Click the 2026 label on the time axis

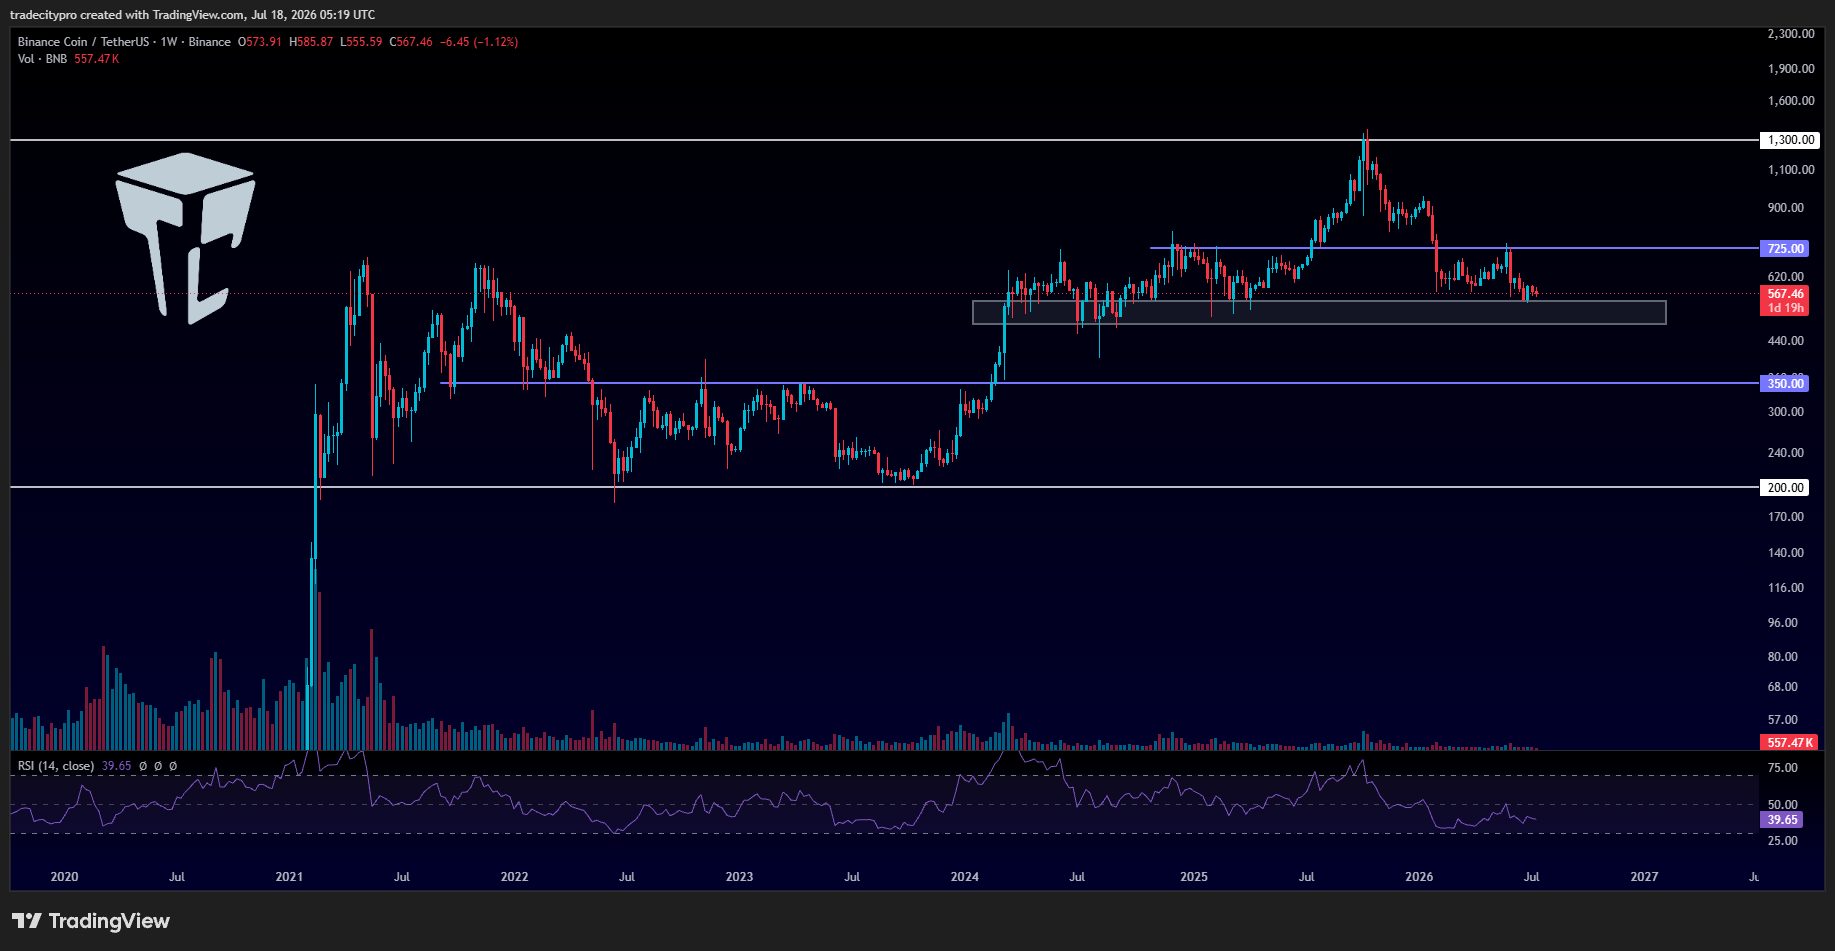point(1419,877)
